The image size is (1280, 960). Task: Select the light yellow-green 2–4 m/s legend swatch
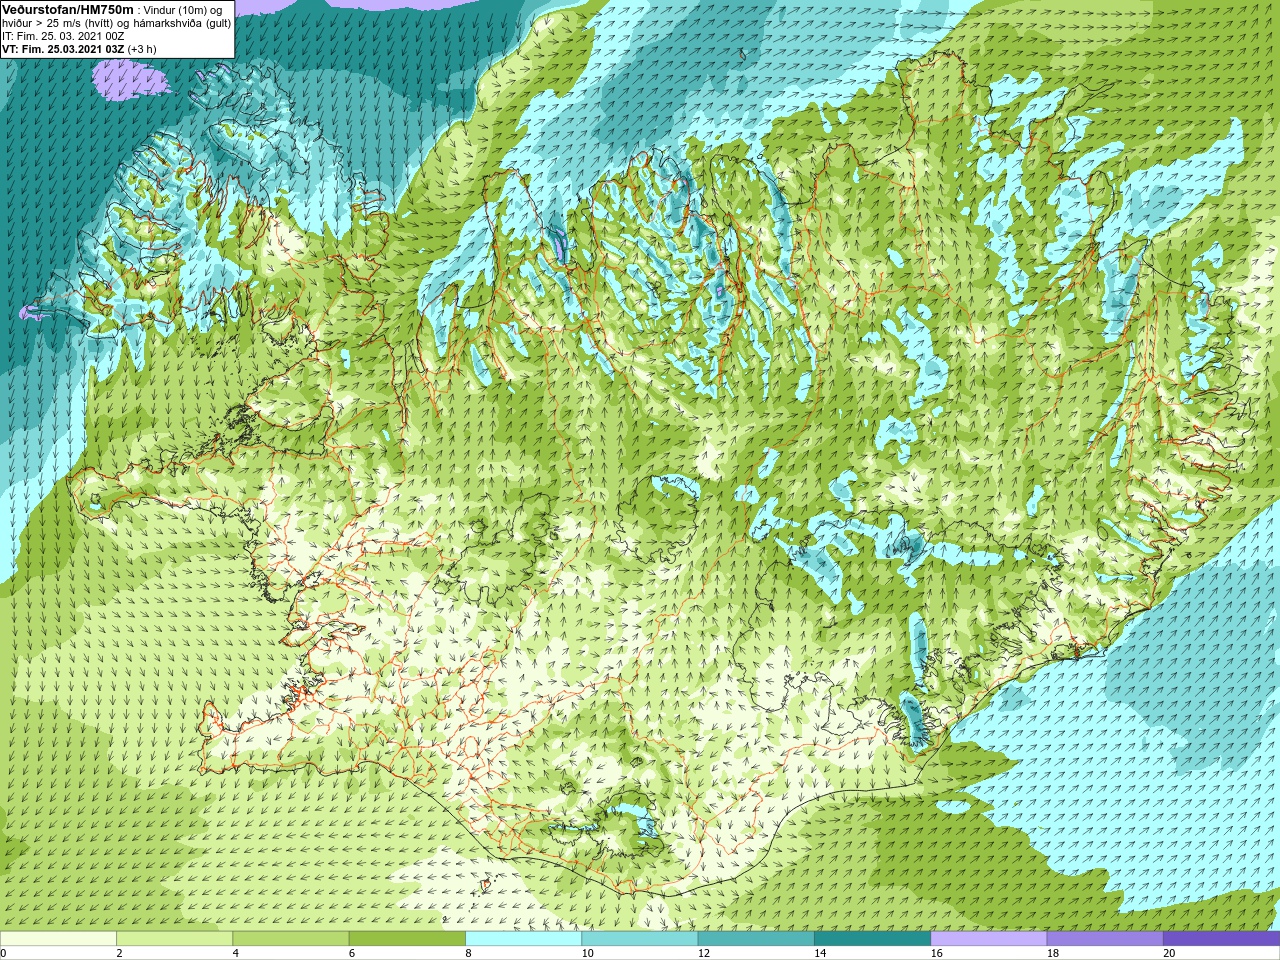pos(174,939)
